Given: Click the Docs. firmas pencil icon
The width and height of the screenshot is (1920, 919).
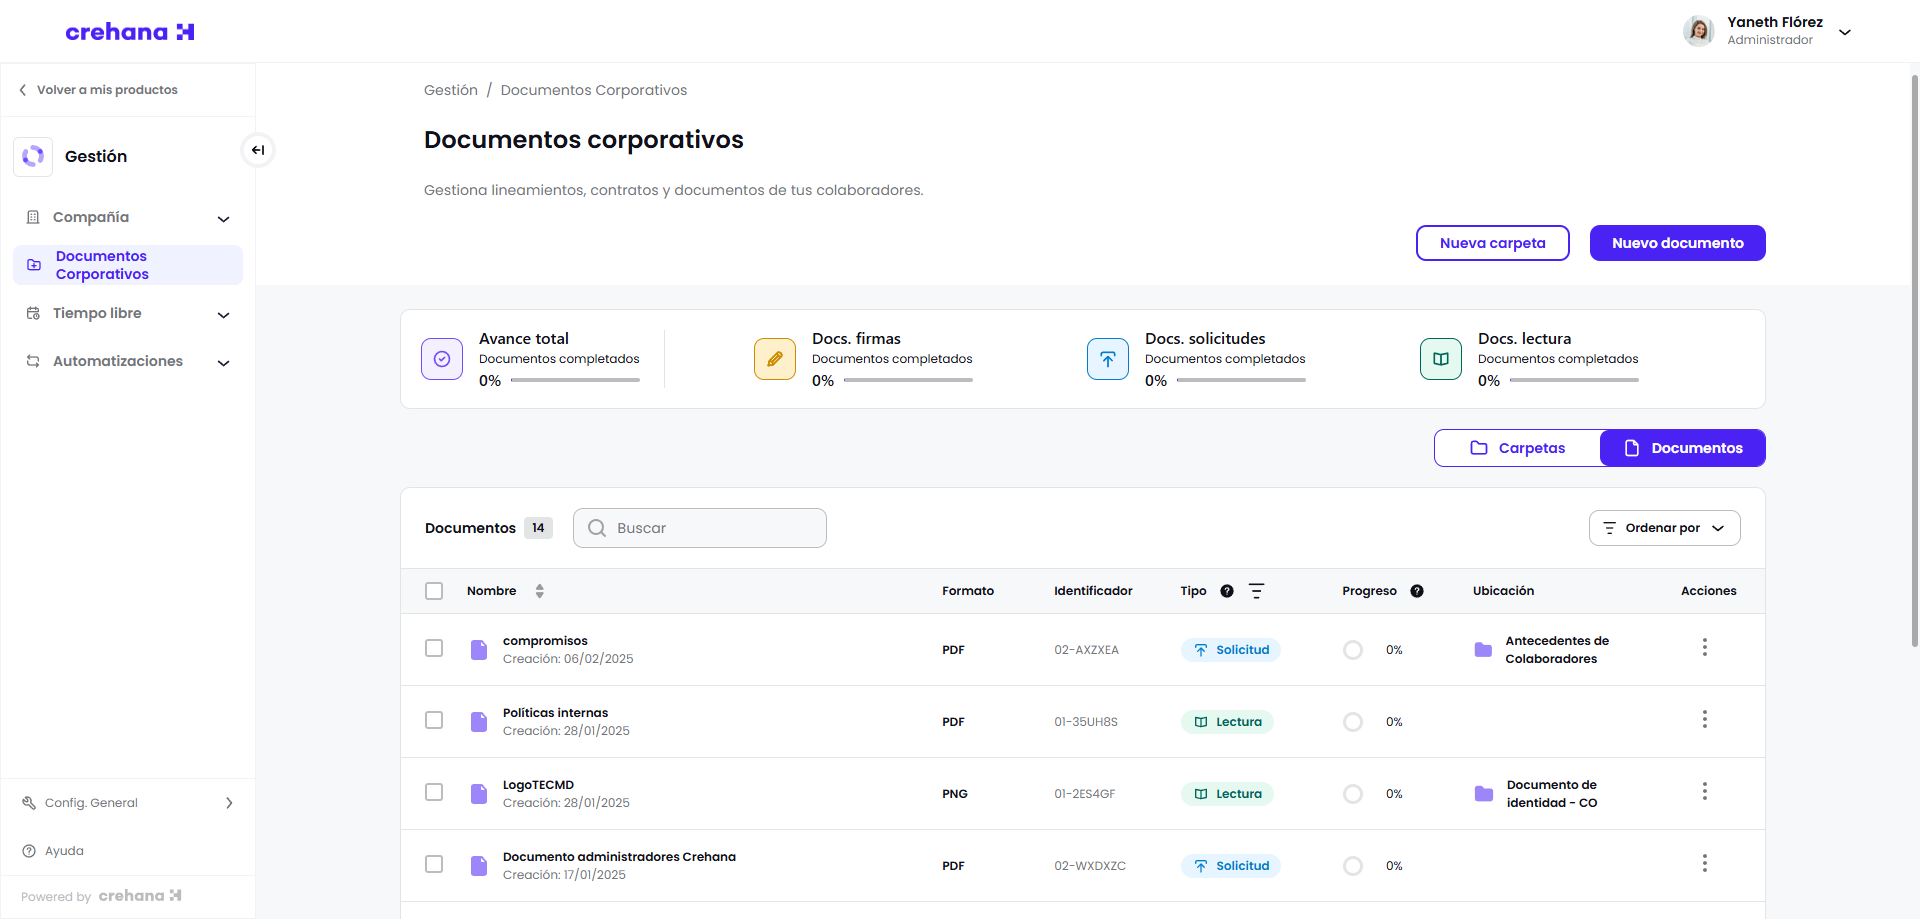Looking at the screenshot, I should coord(775,359).
